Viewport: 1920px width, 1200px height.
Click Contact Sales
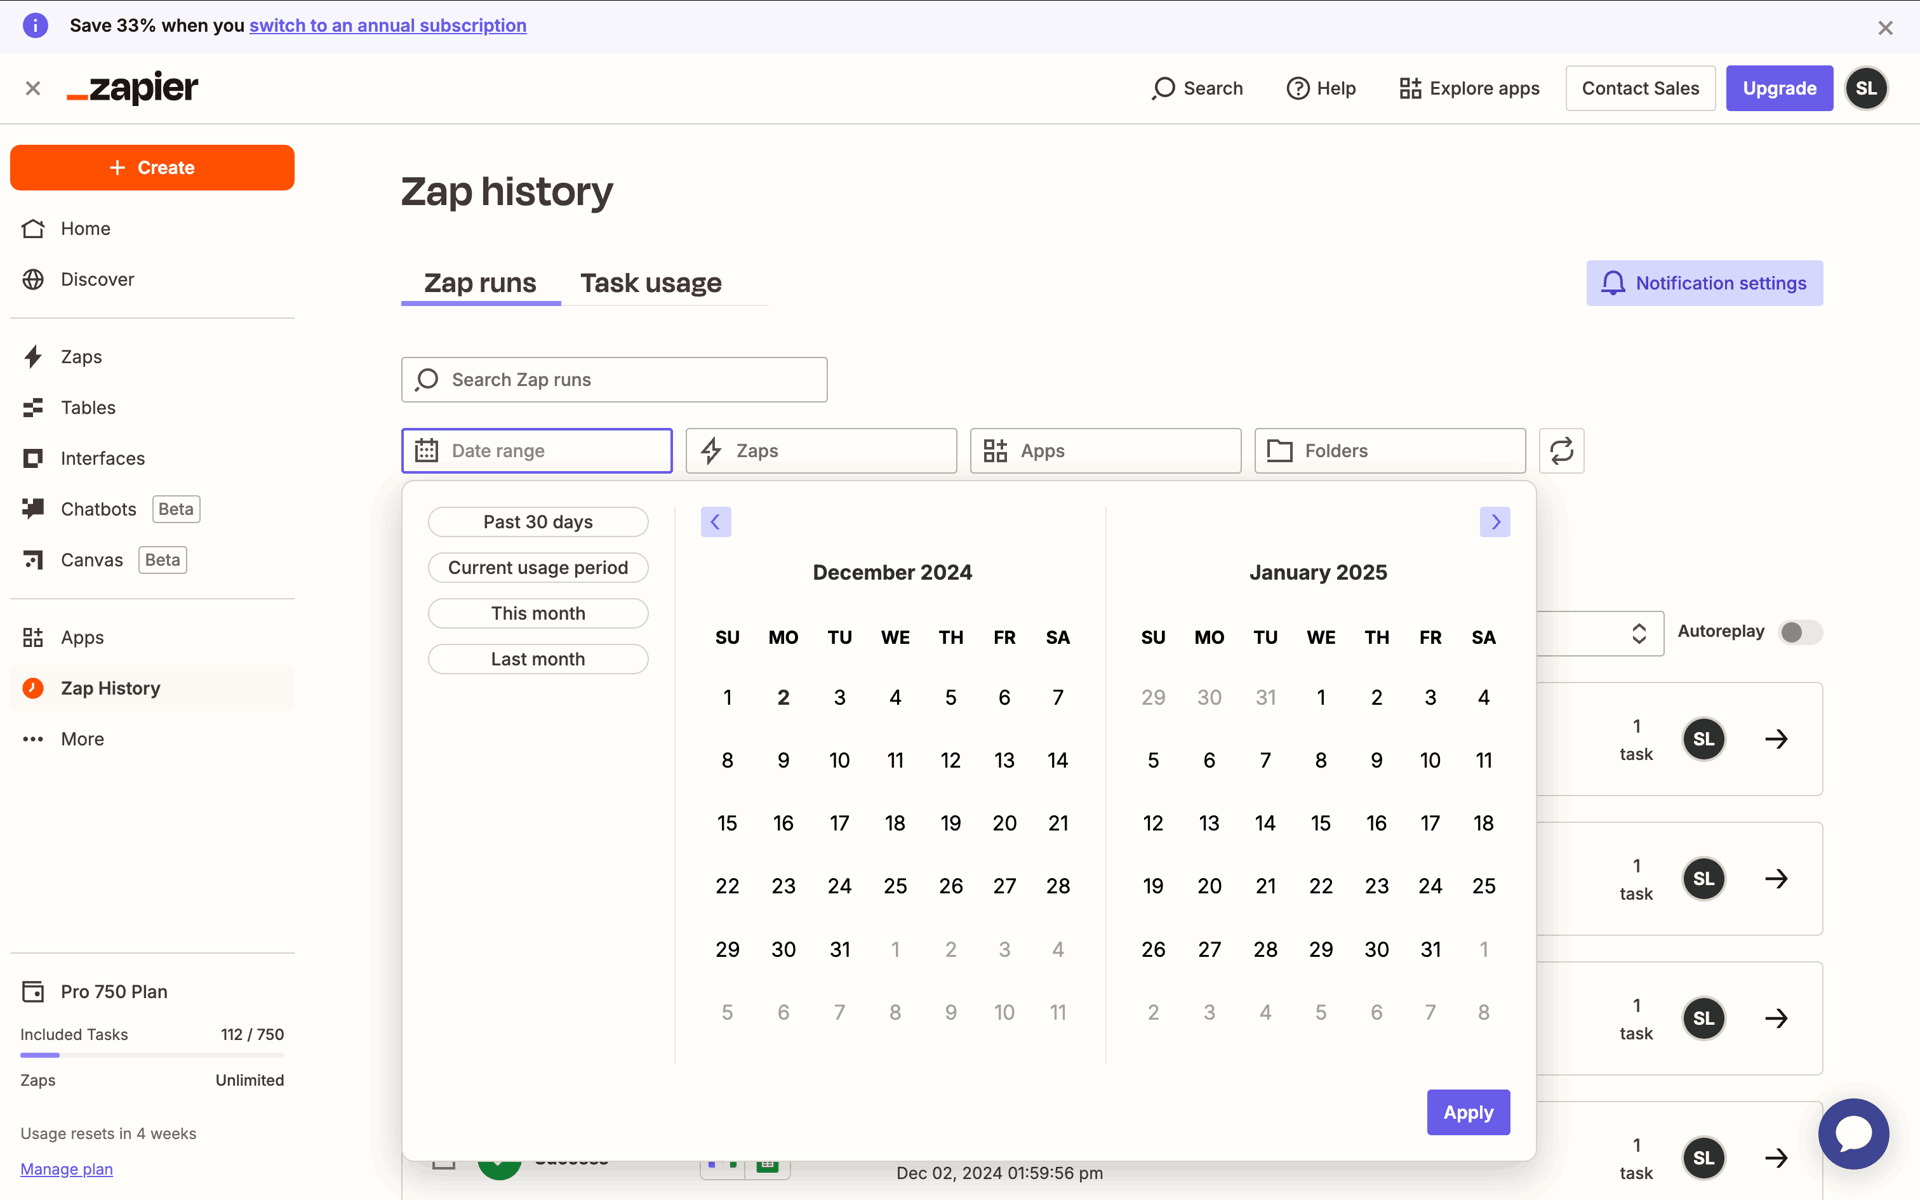(1640, 88)
